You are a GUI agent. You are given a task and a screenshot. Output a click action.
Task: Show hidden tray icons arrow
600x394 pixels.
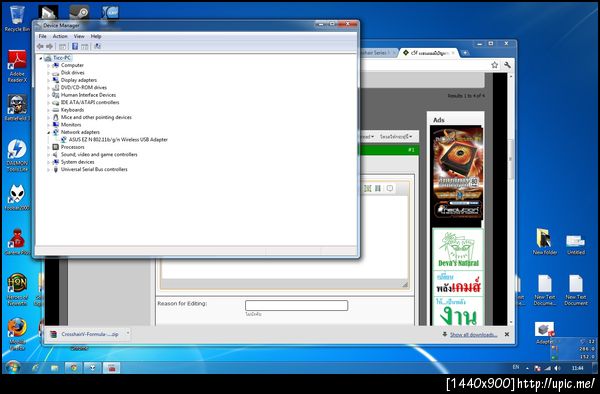click(527, 368)
